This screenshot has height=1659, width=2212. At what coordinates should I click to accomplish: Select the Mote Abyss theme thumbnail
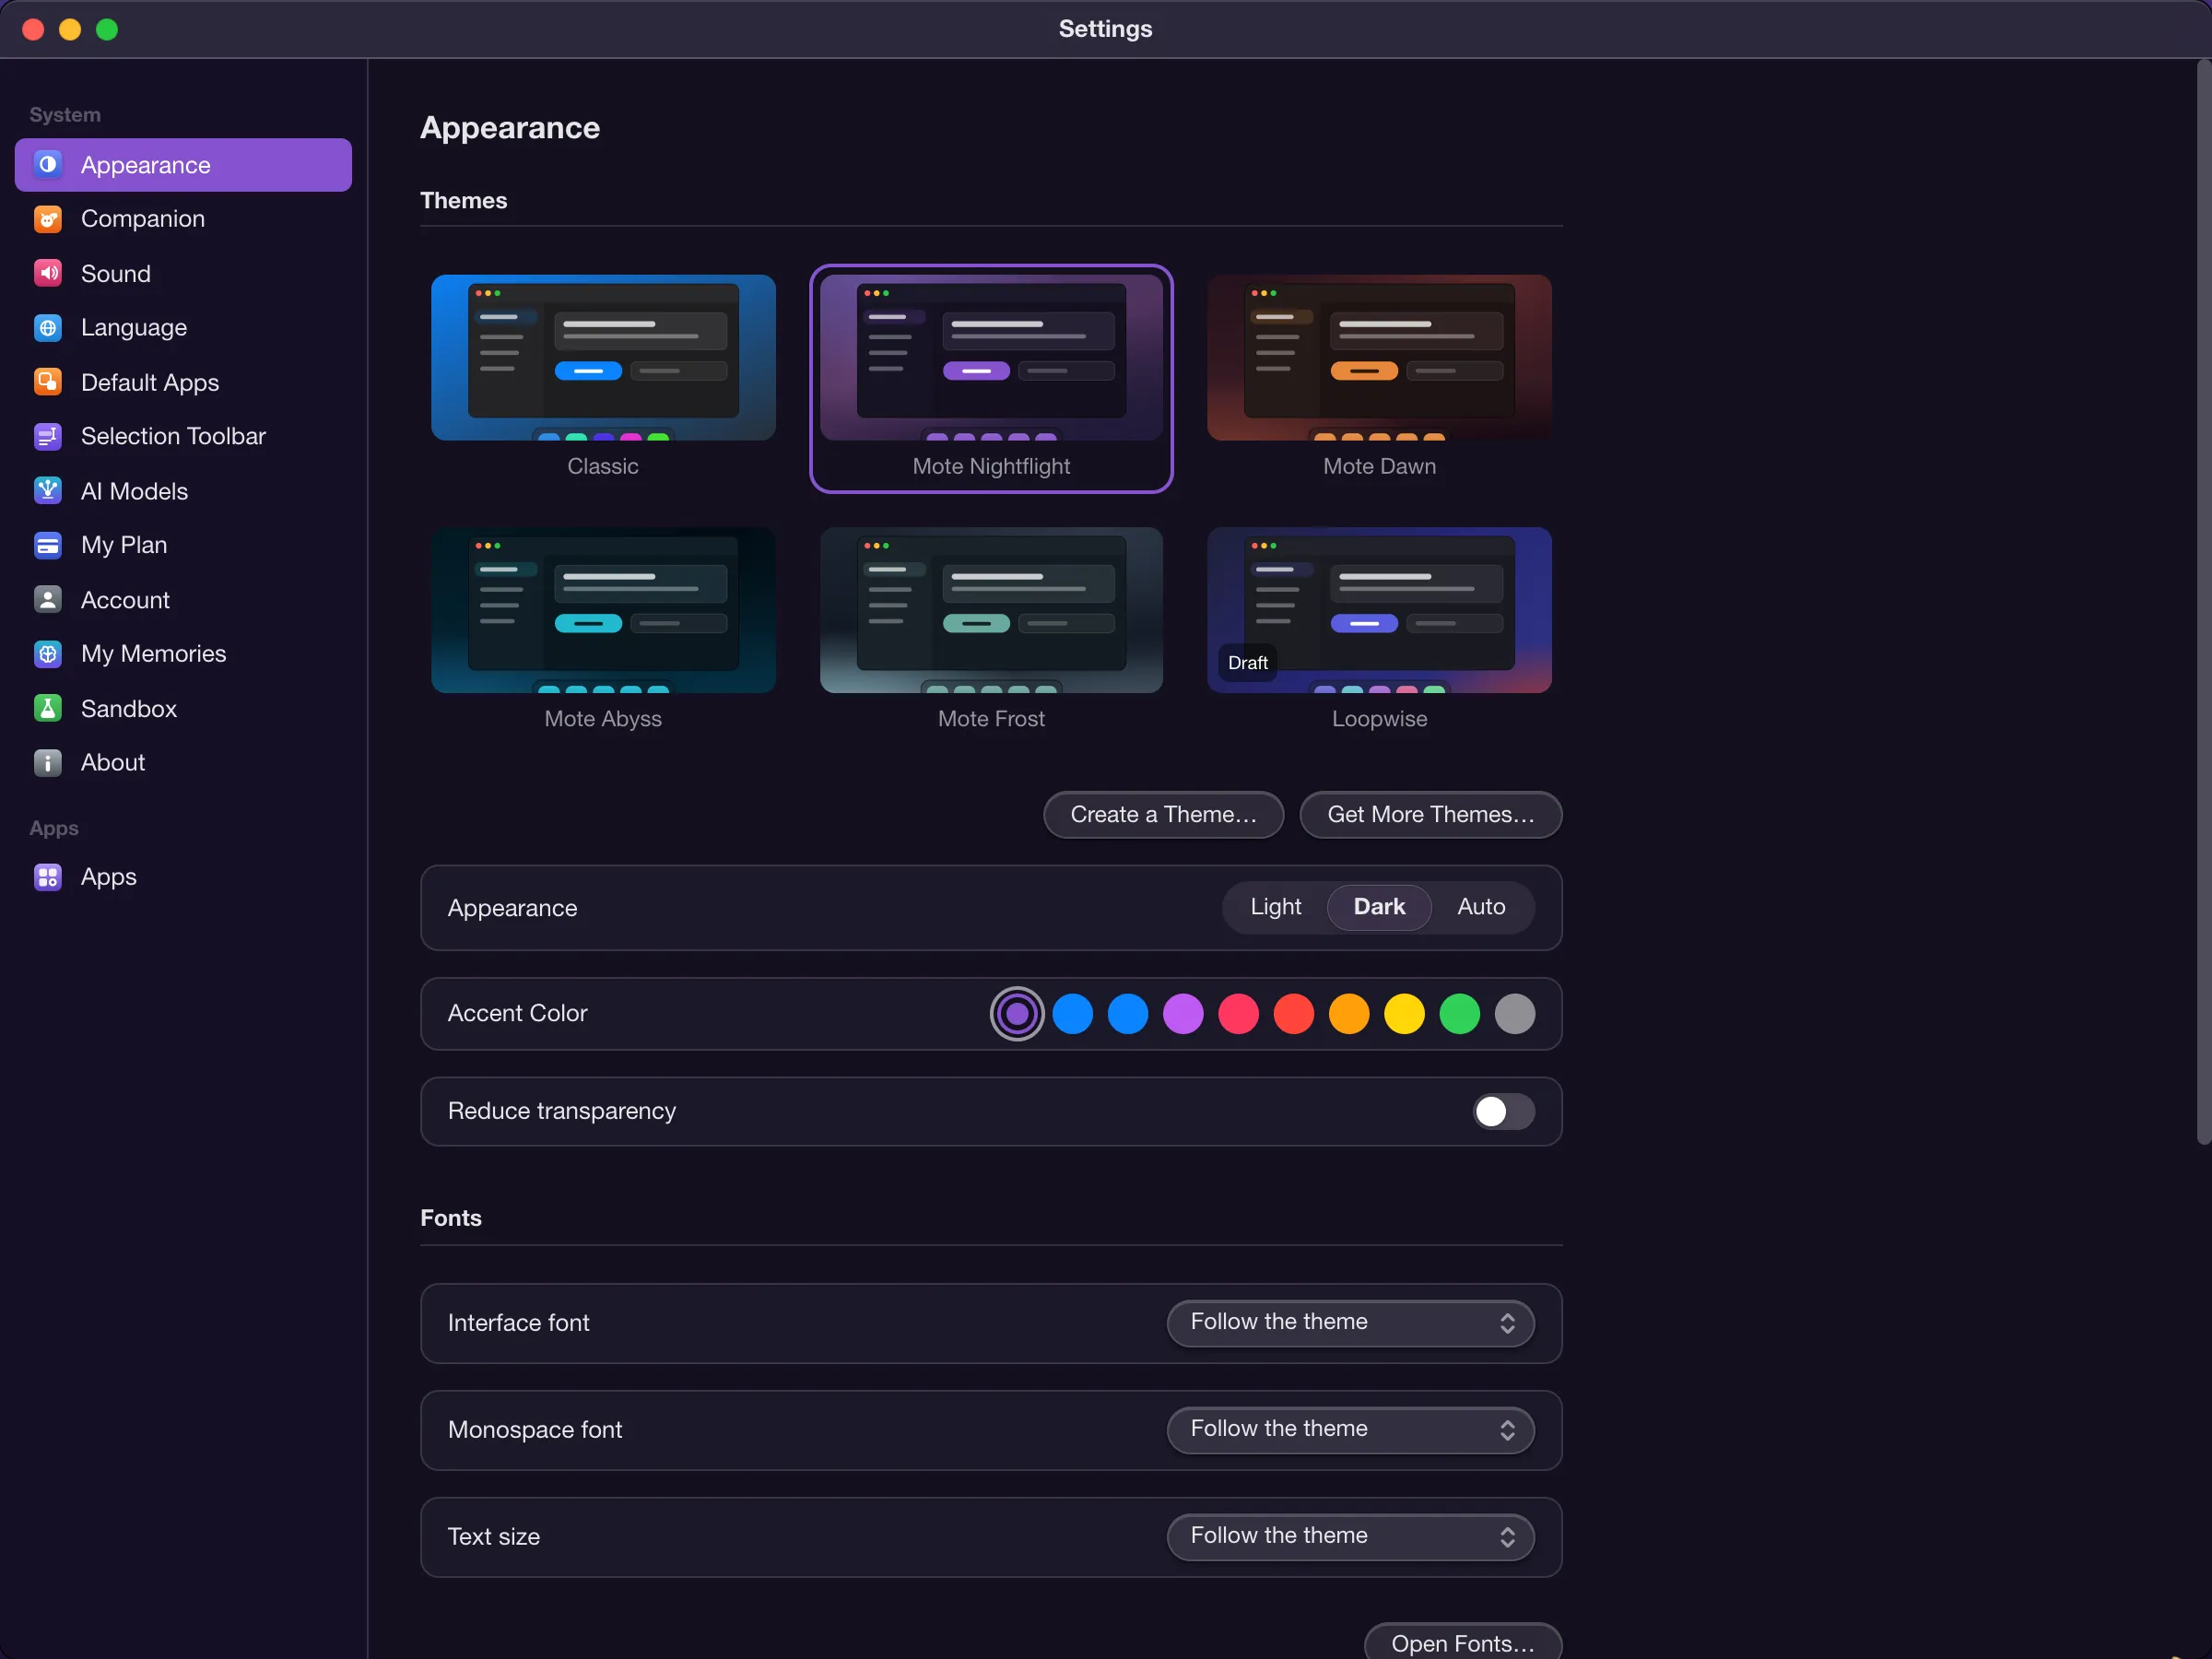click(603, 611)
